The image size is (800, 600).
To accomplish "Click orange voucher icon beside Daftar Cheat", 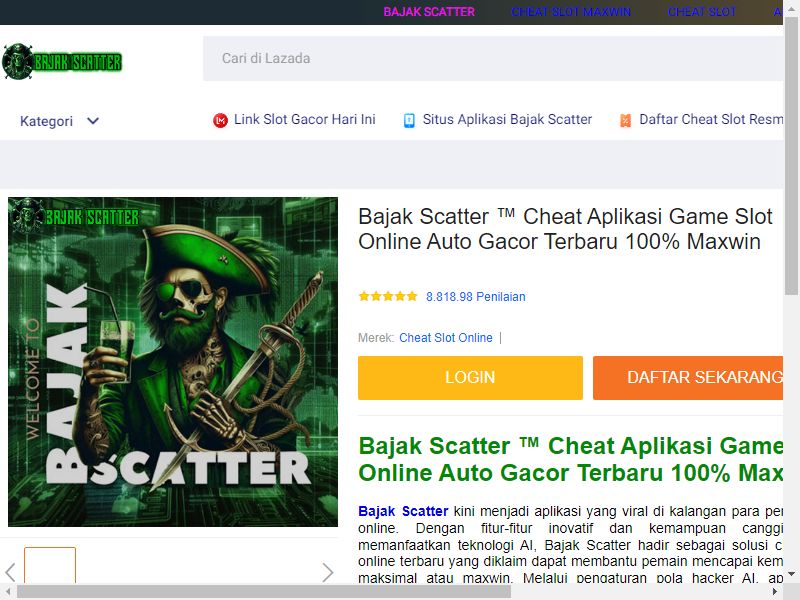I will (626, 120).
